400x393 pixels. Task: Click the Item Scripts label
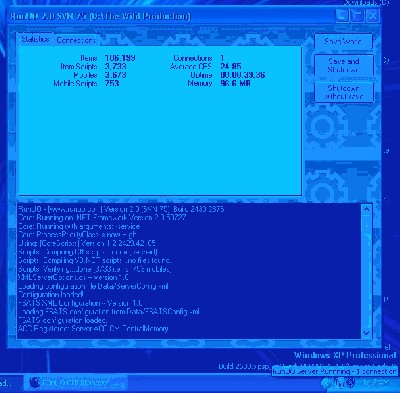pos(79,67)
